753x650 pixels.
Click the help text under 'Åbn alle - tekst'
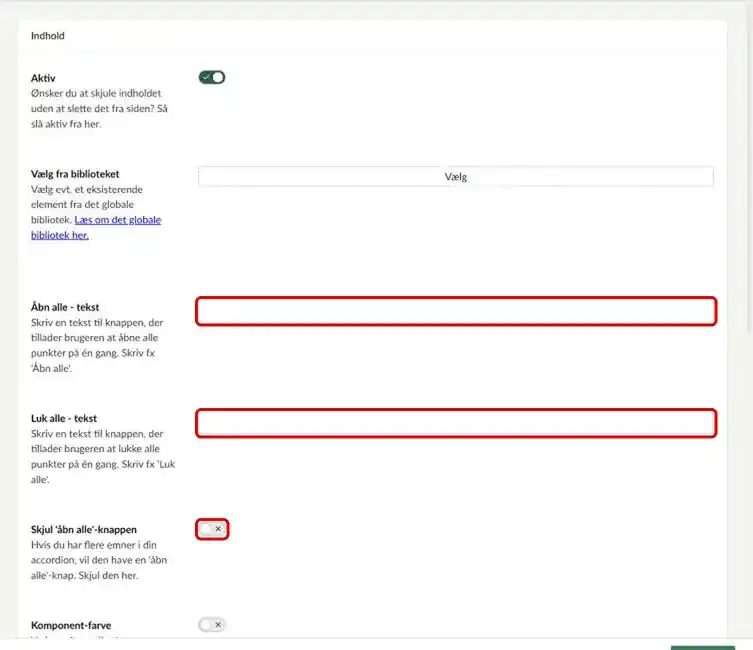click(x=97, y=345)
